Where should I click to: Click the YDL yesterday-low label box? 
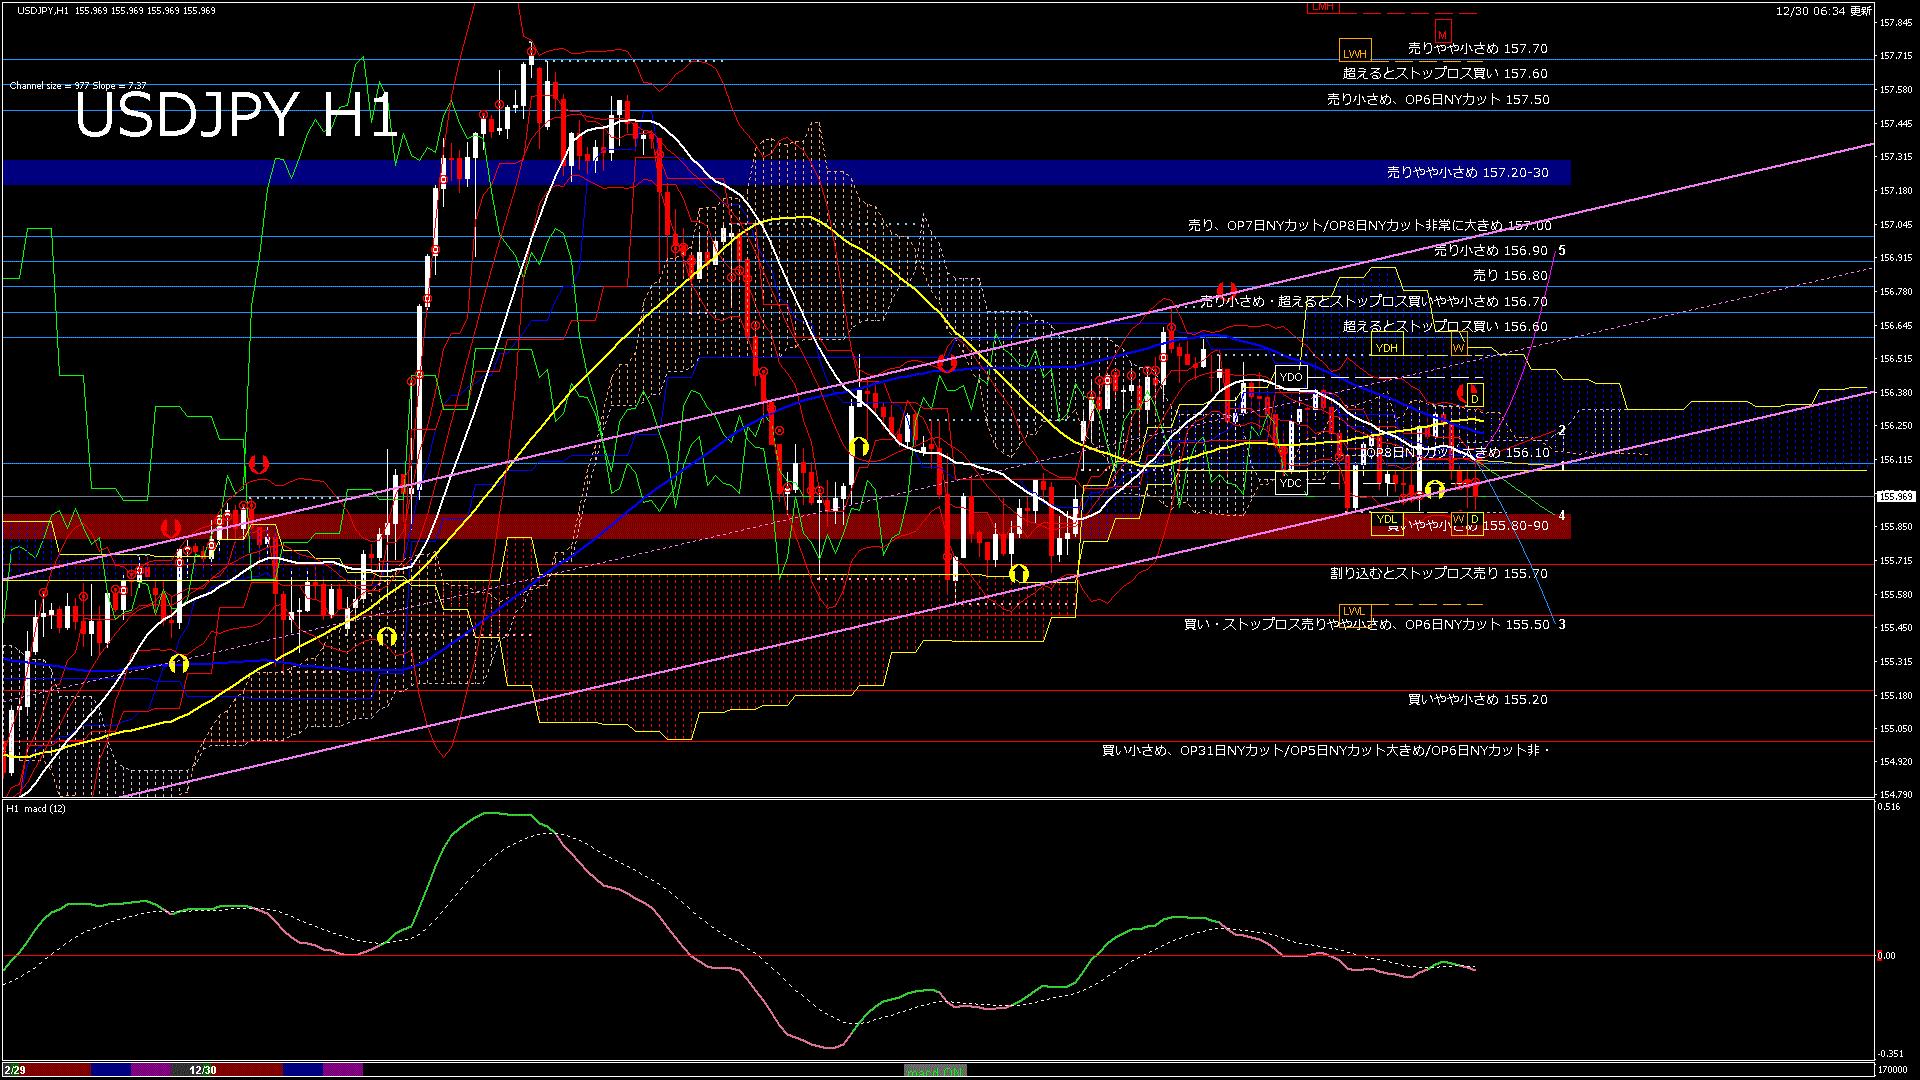coord(1386,520)
